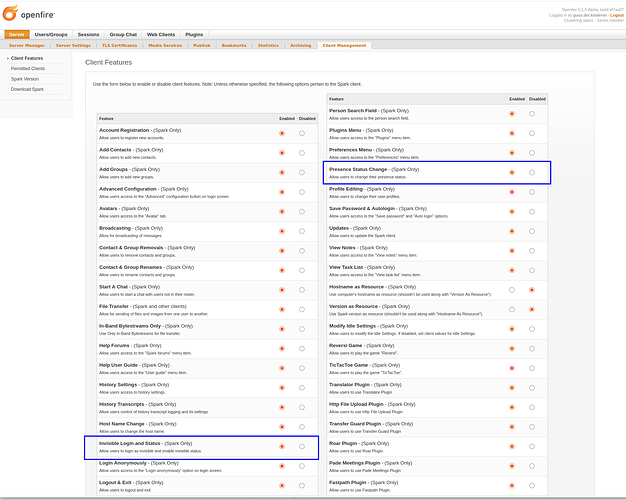This screenshot has width=626, height=500.
Task: Open Download Spark sidebar item
Action: point(27,89)
